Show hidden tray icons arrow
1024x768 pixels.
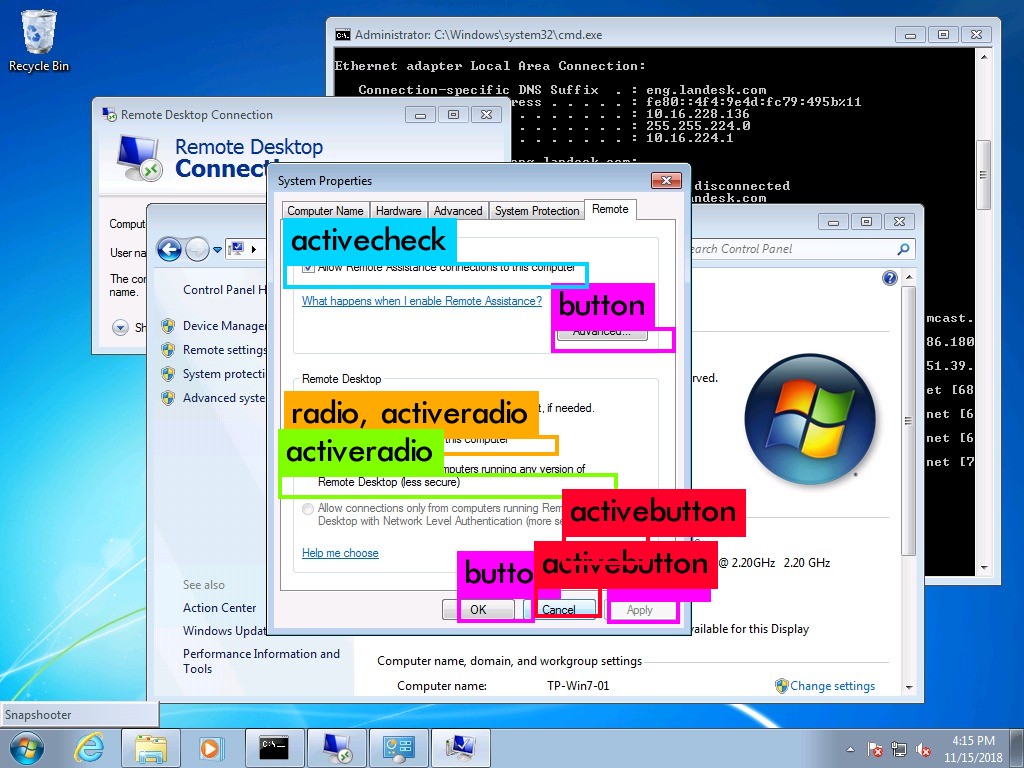(850, 750)
